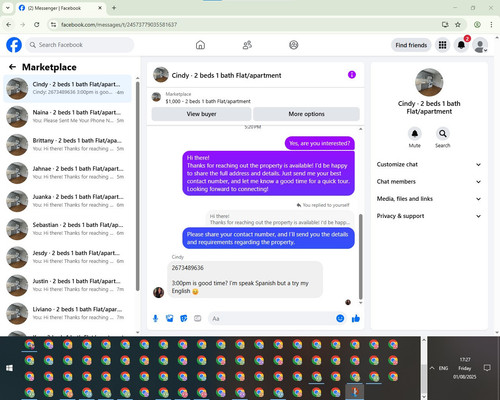Image resolution: width=500 pixels, height=400 pixels.
Task: Open the Windows notification center icon
Action: (x=487, y=368)
